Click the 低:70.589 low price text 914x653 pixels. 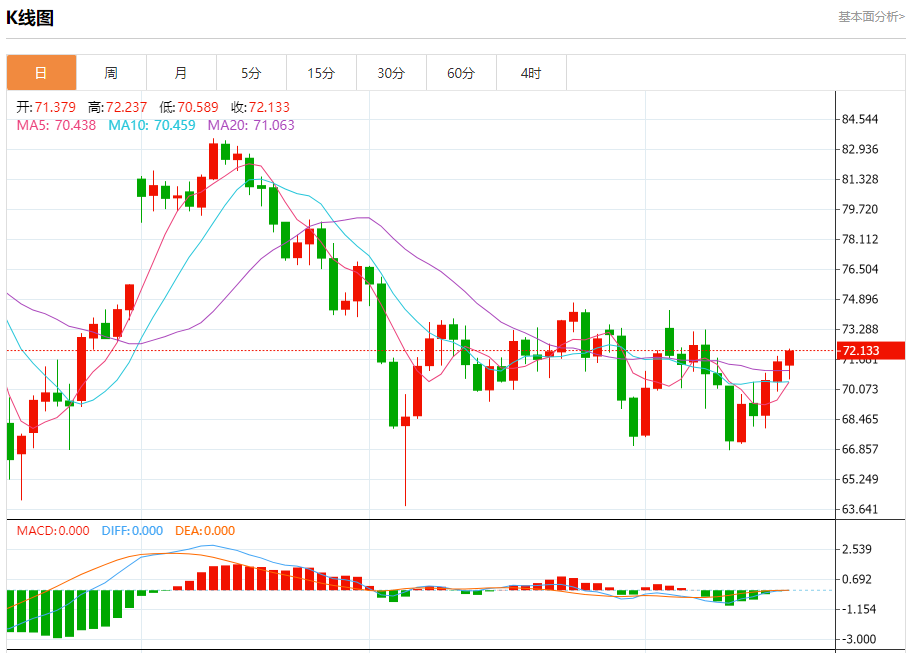189,107
